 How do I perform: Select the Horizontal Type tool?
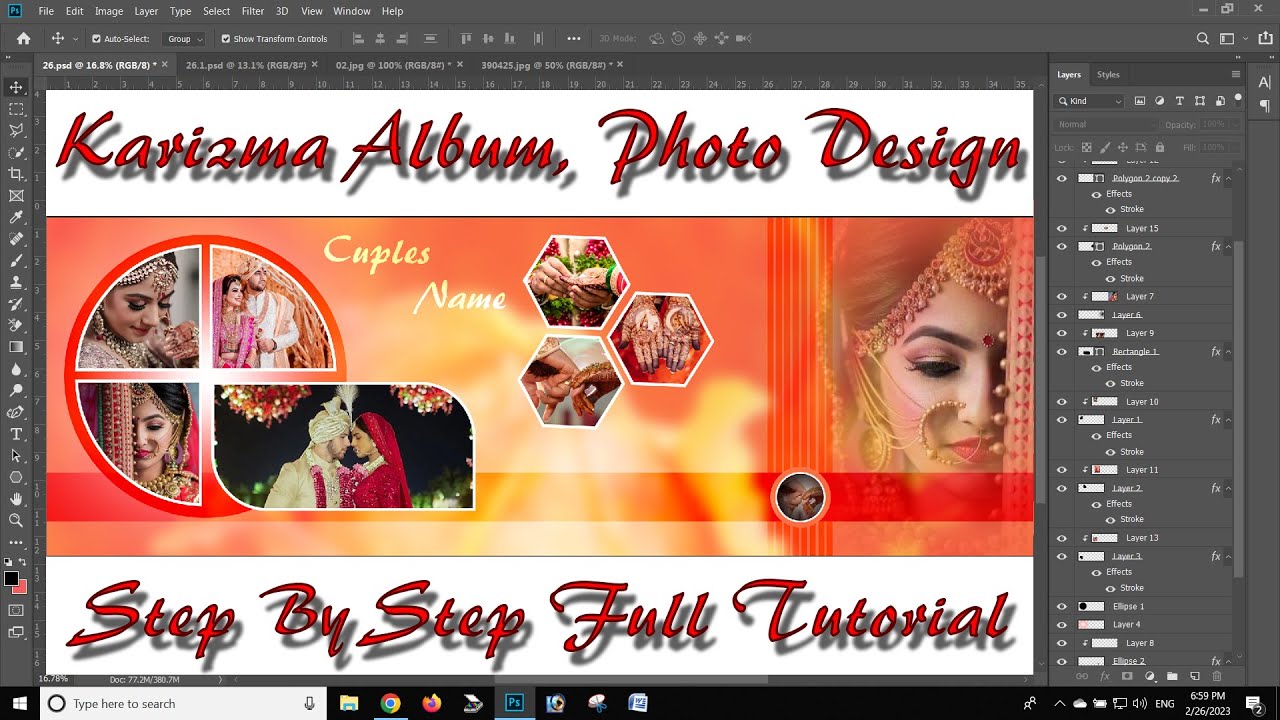(x=16, y=434)
